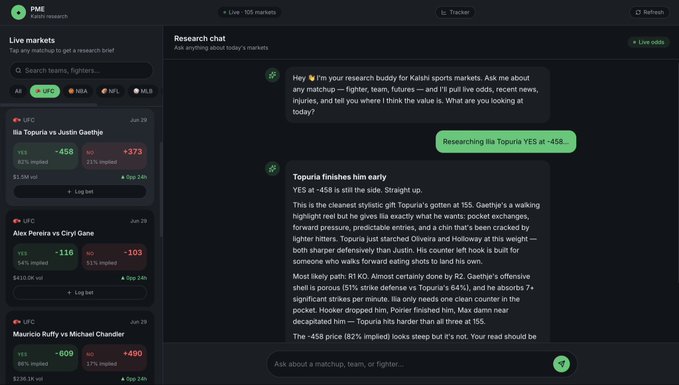679x385 pixels.
Task: Open Ilia Topuria vs Justin Gaethje matchup
Action: 58,132
